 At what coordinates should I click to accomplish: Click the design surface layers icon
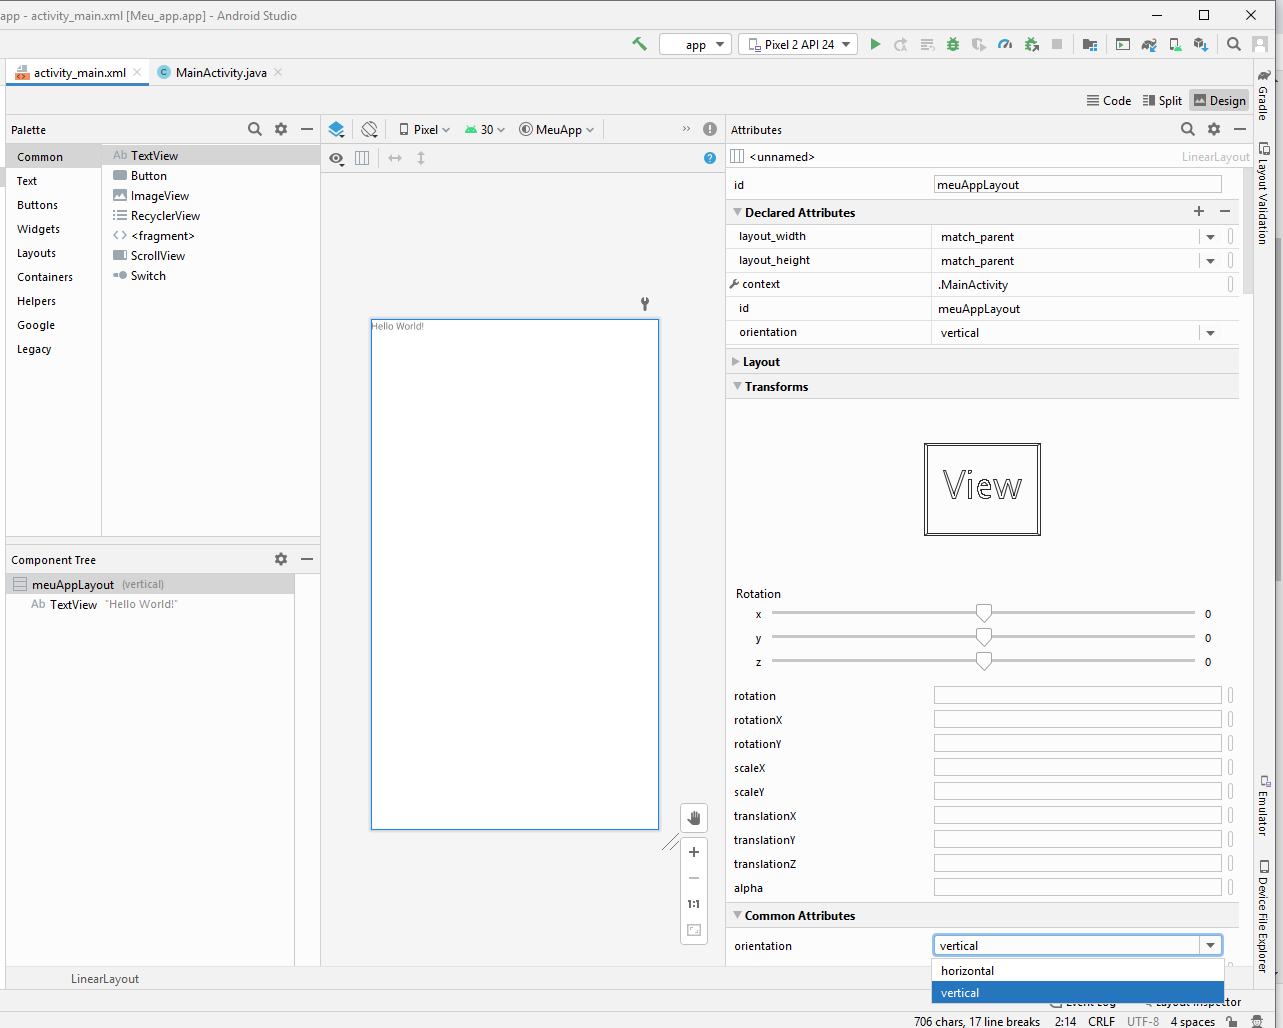pyautogui.click(x=336, y=129)
